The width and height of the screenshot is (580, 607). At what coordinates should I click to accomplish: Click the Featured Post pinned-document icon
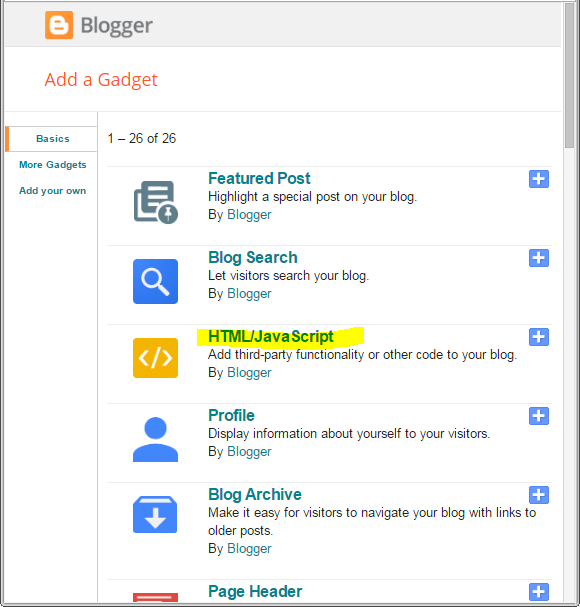(x=156, y=202)
